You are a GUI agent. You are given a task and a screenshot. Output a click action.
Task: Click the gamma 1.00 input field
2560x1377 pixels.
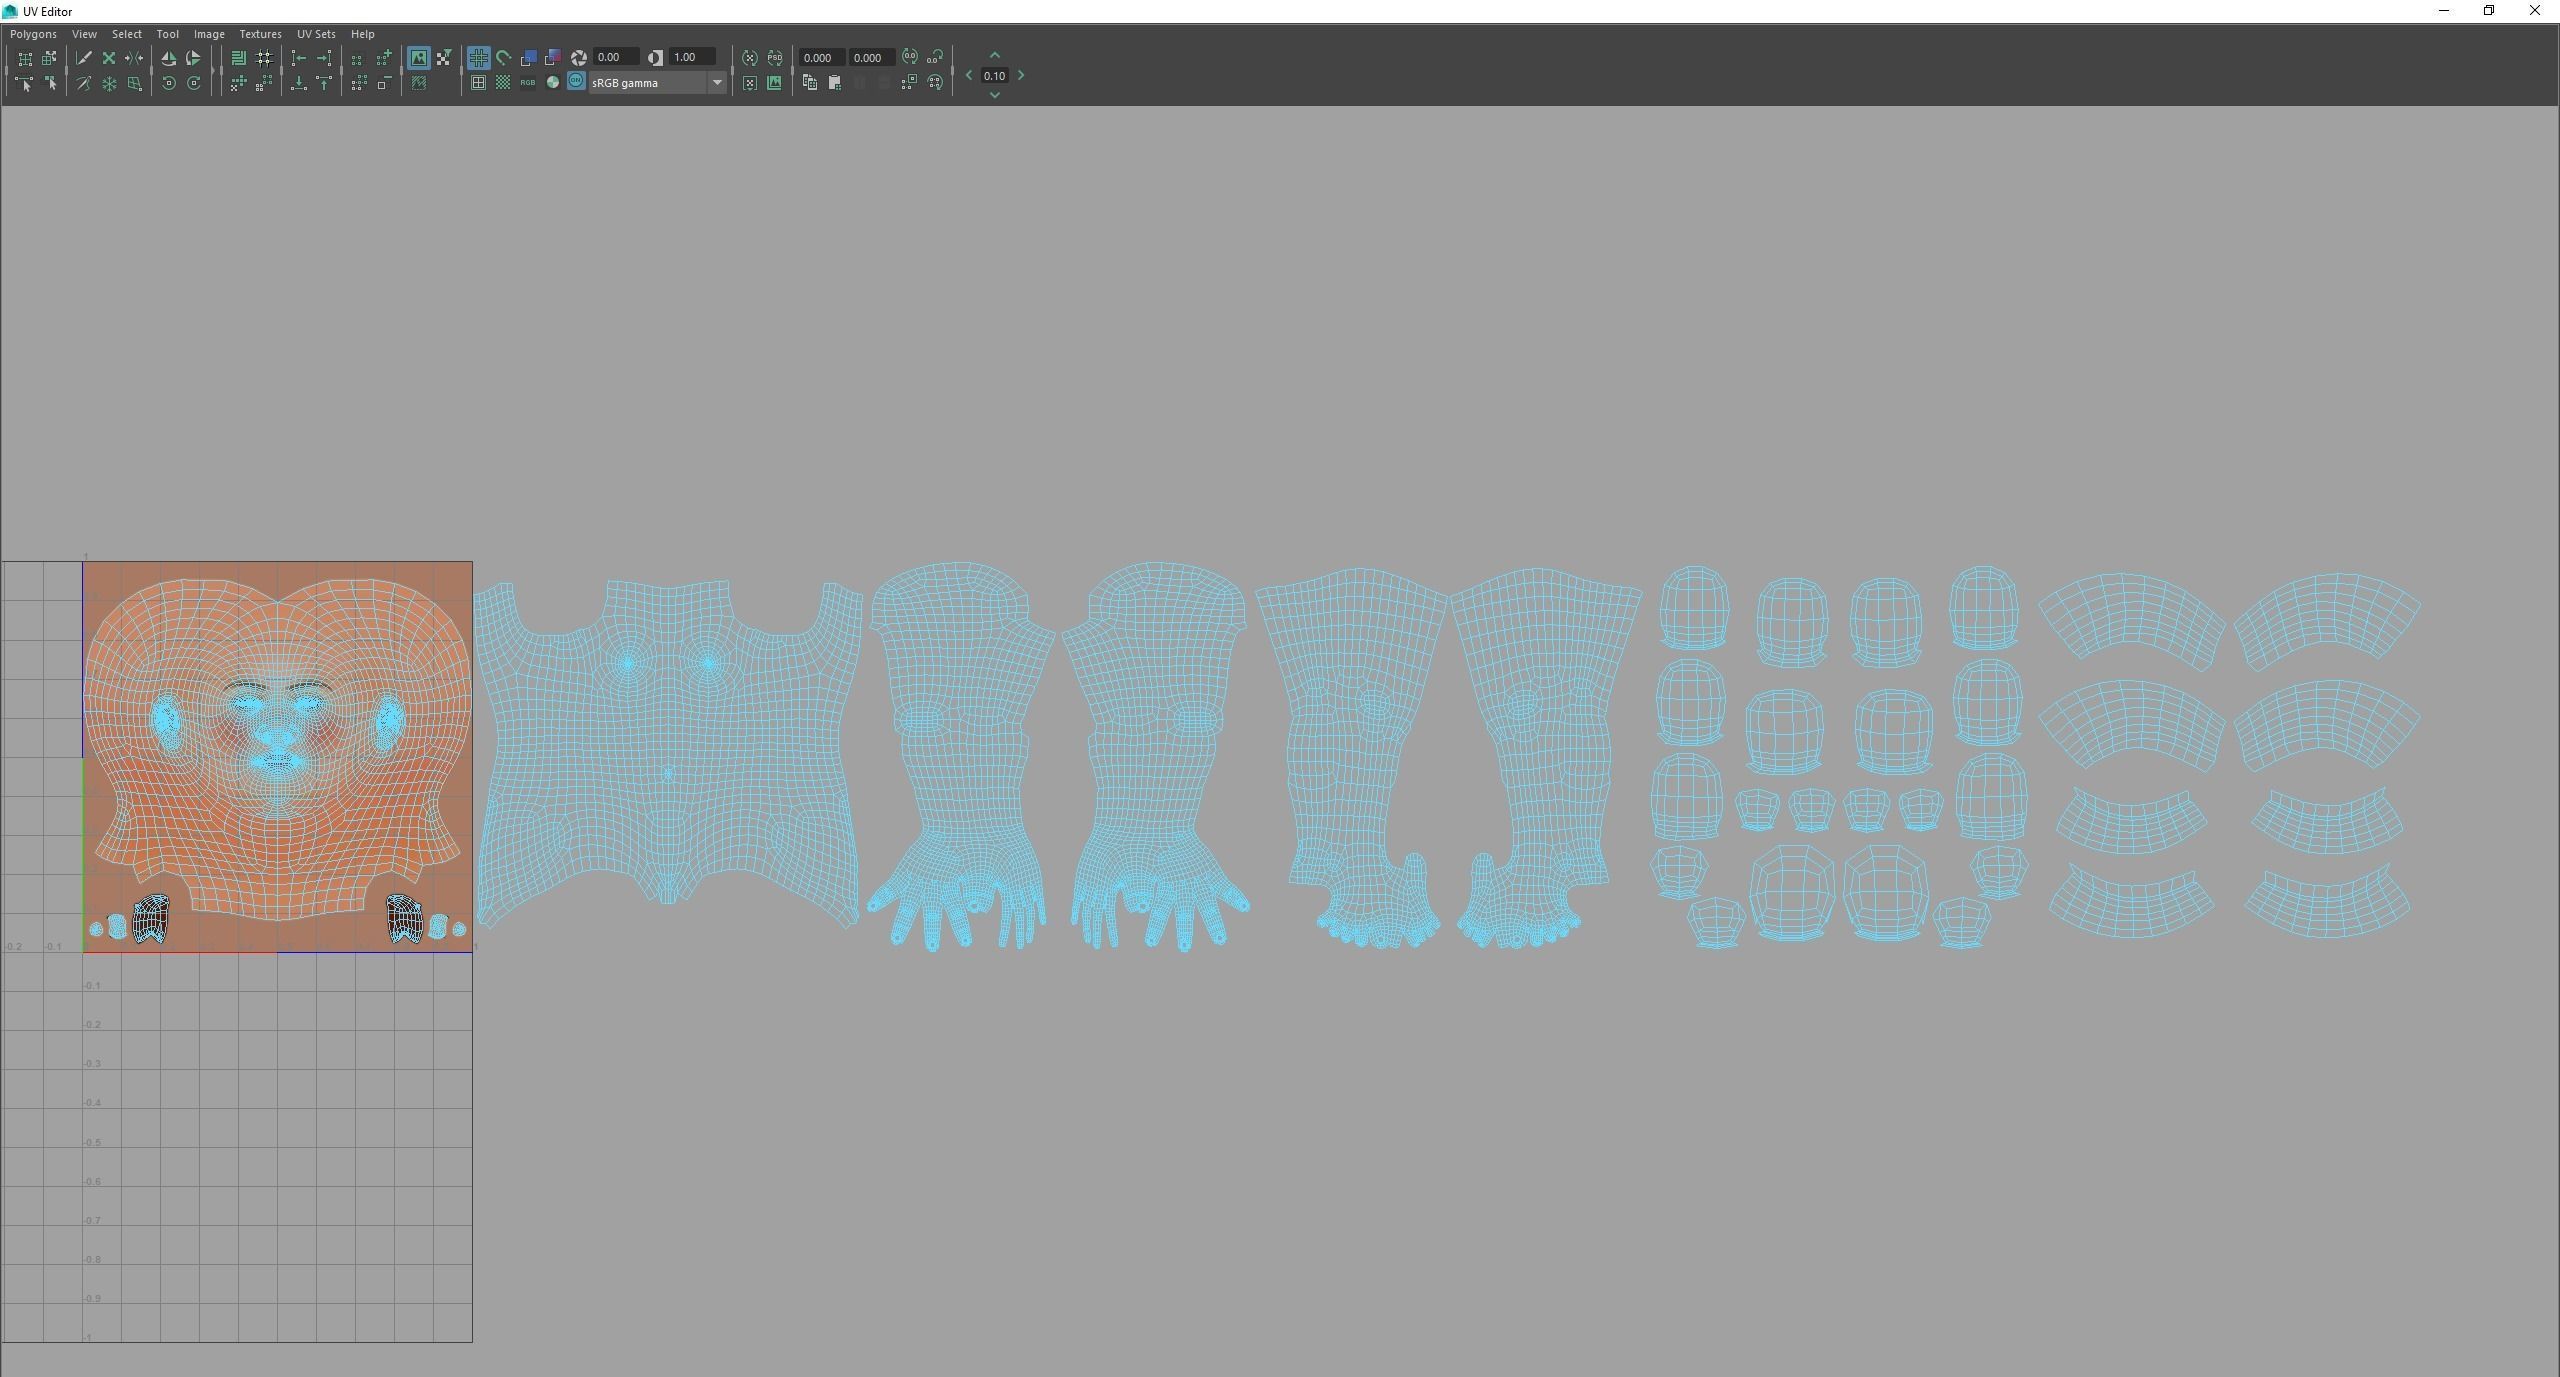coord(691,57)
